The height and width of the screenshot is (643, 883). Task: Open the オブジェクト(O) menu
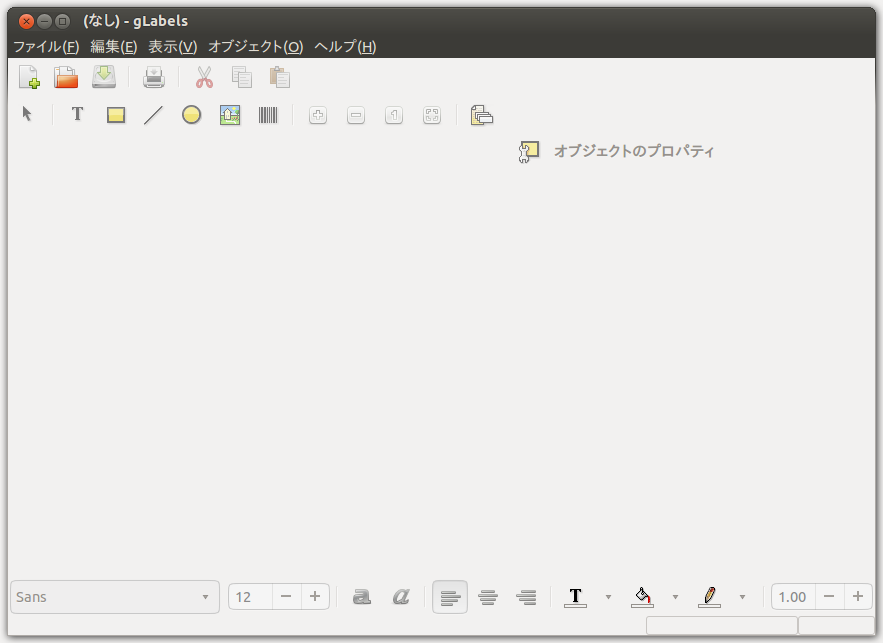(256, 47)
